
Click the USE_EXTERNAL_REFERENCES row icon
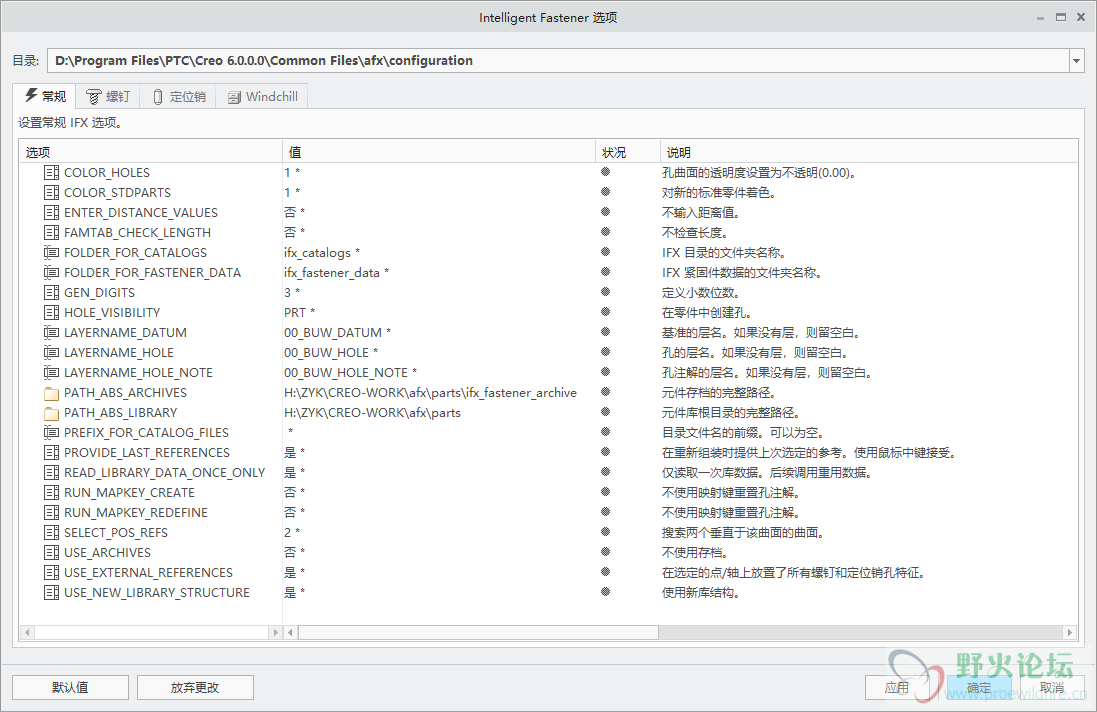pos(51,572)
